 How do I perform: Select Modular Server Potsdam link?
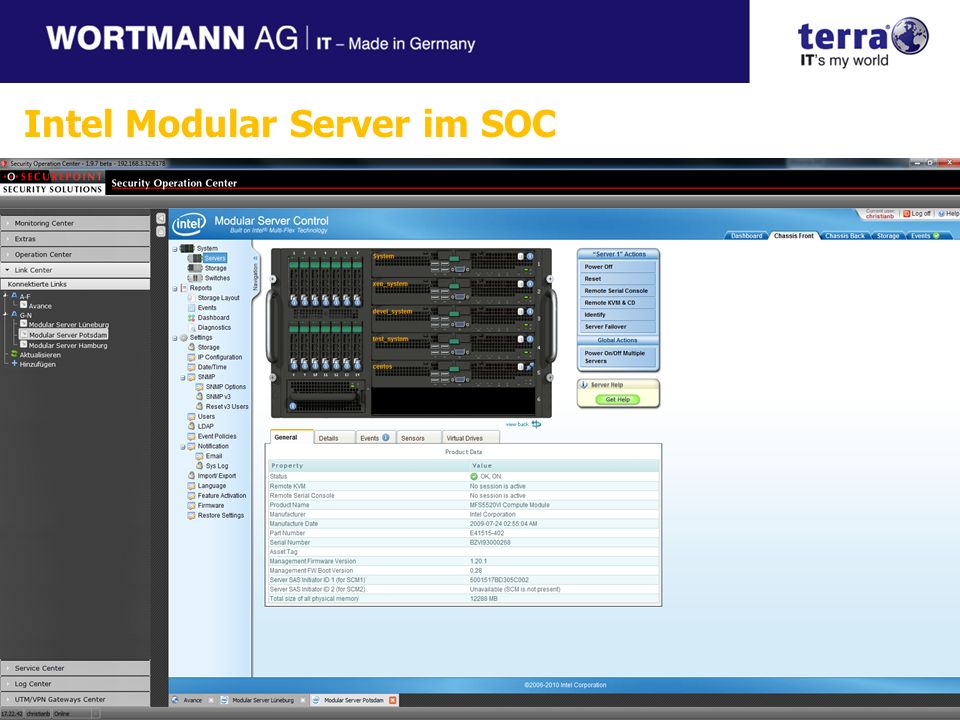(64, 335)
